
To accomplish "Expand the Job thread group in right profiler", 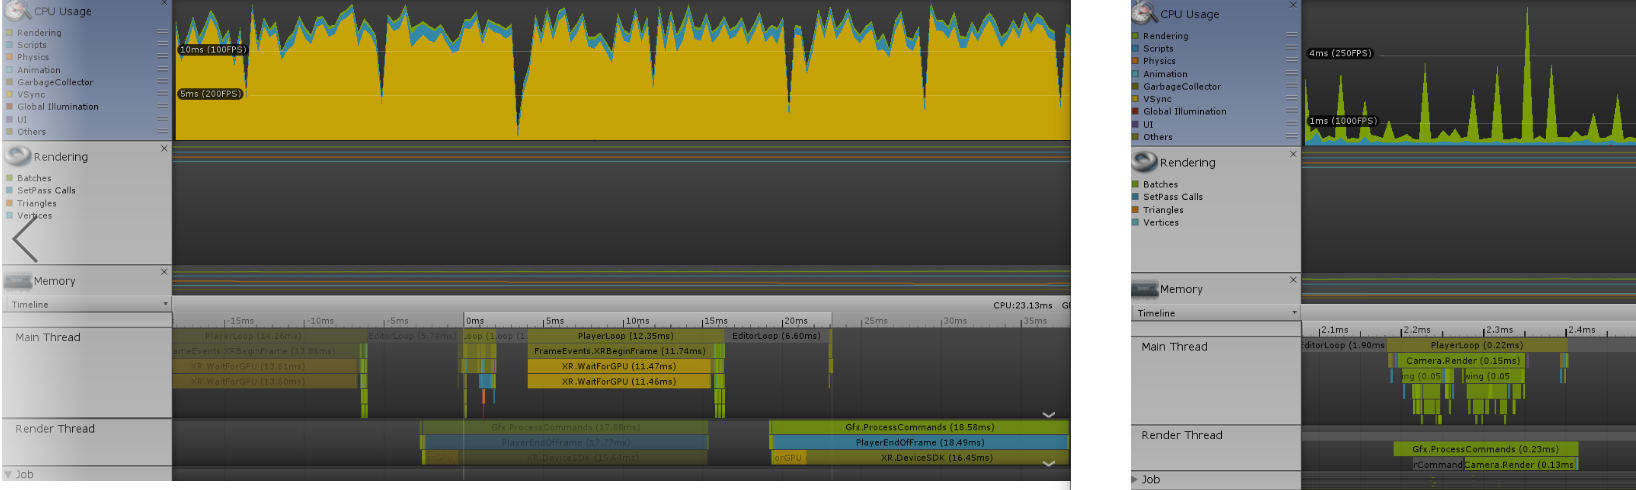I will [1135, 480].
